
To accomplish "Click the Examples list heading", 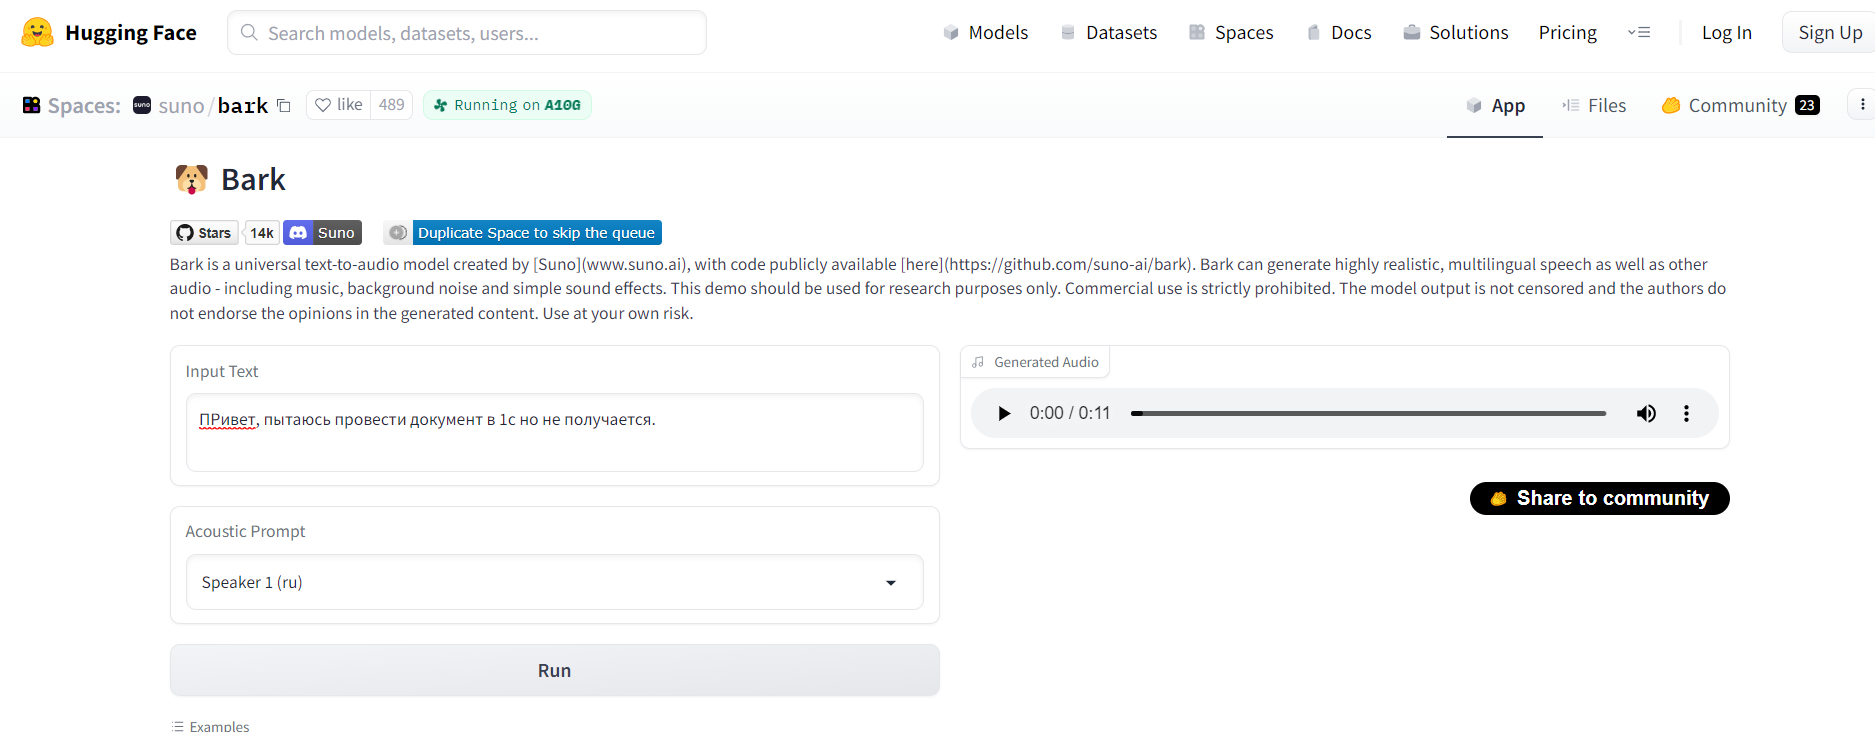I will [211, 726].
